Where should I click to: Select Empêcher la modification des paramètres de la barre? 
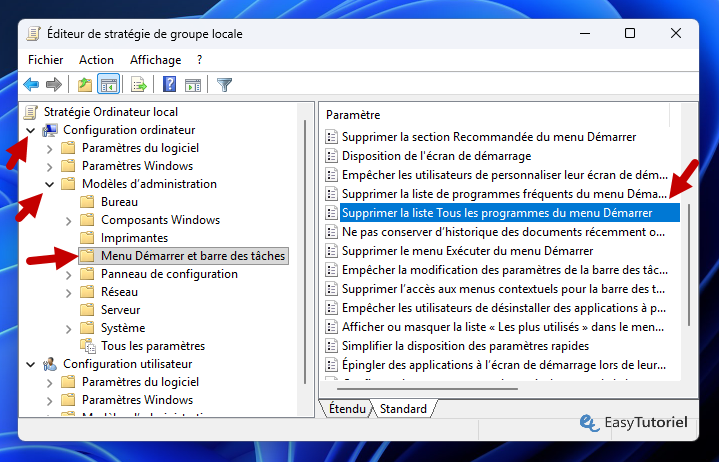tap(504, 270)
